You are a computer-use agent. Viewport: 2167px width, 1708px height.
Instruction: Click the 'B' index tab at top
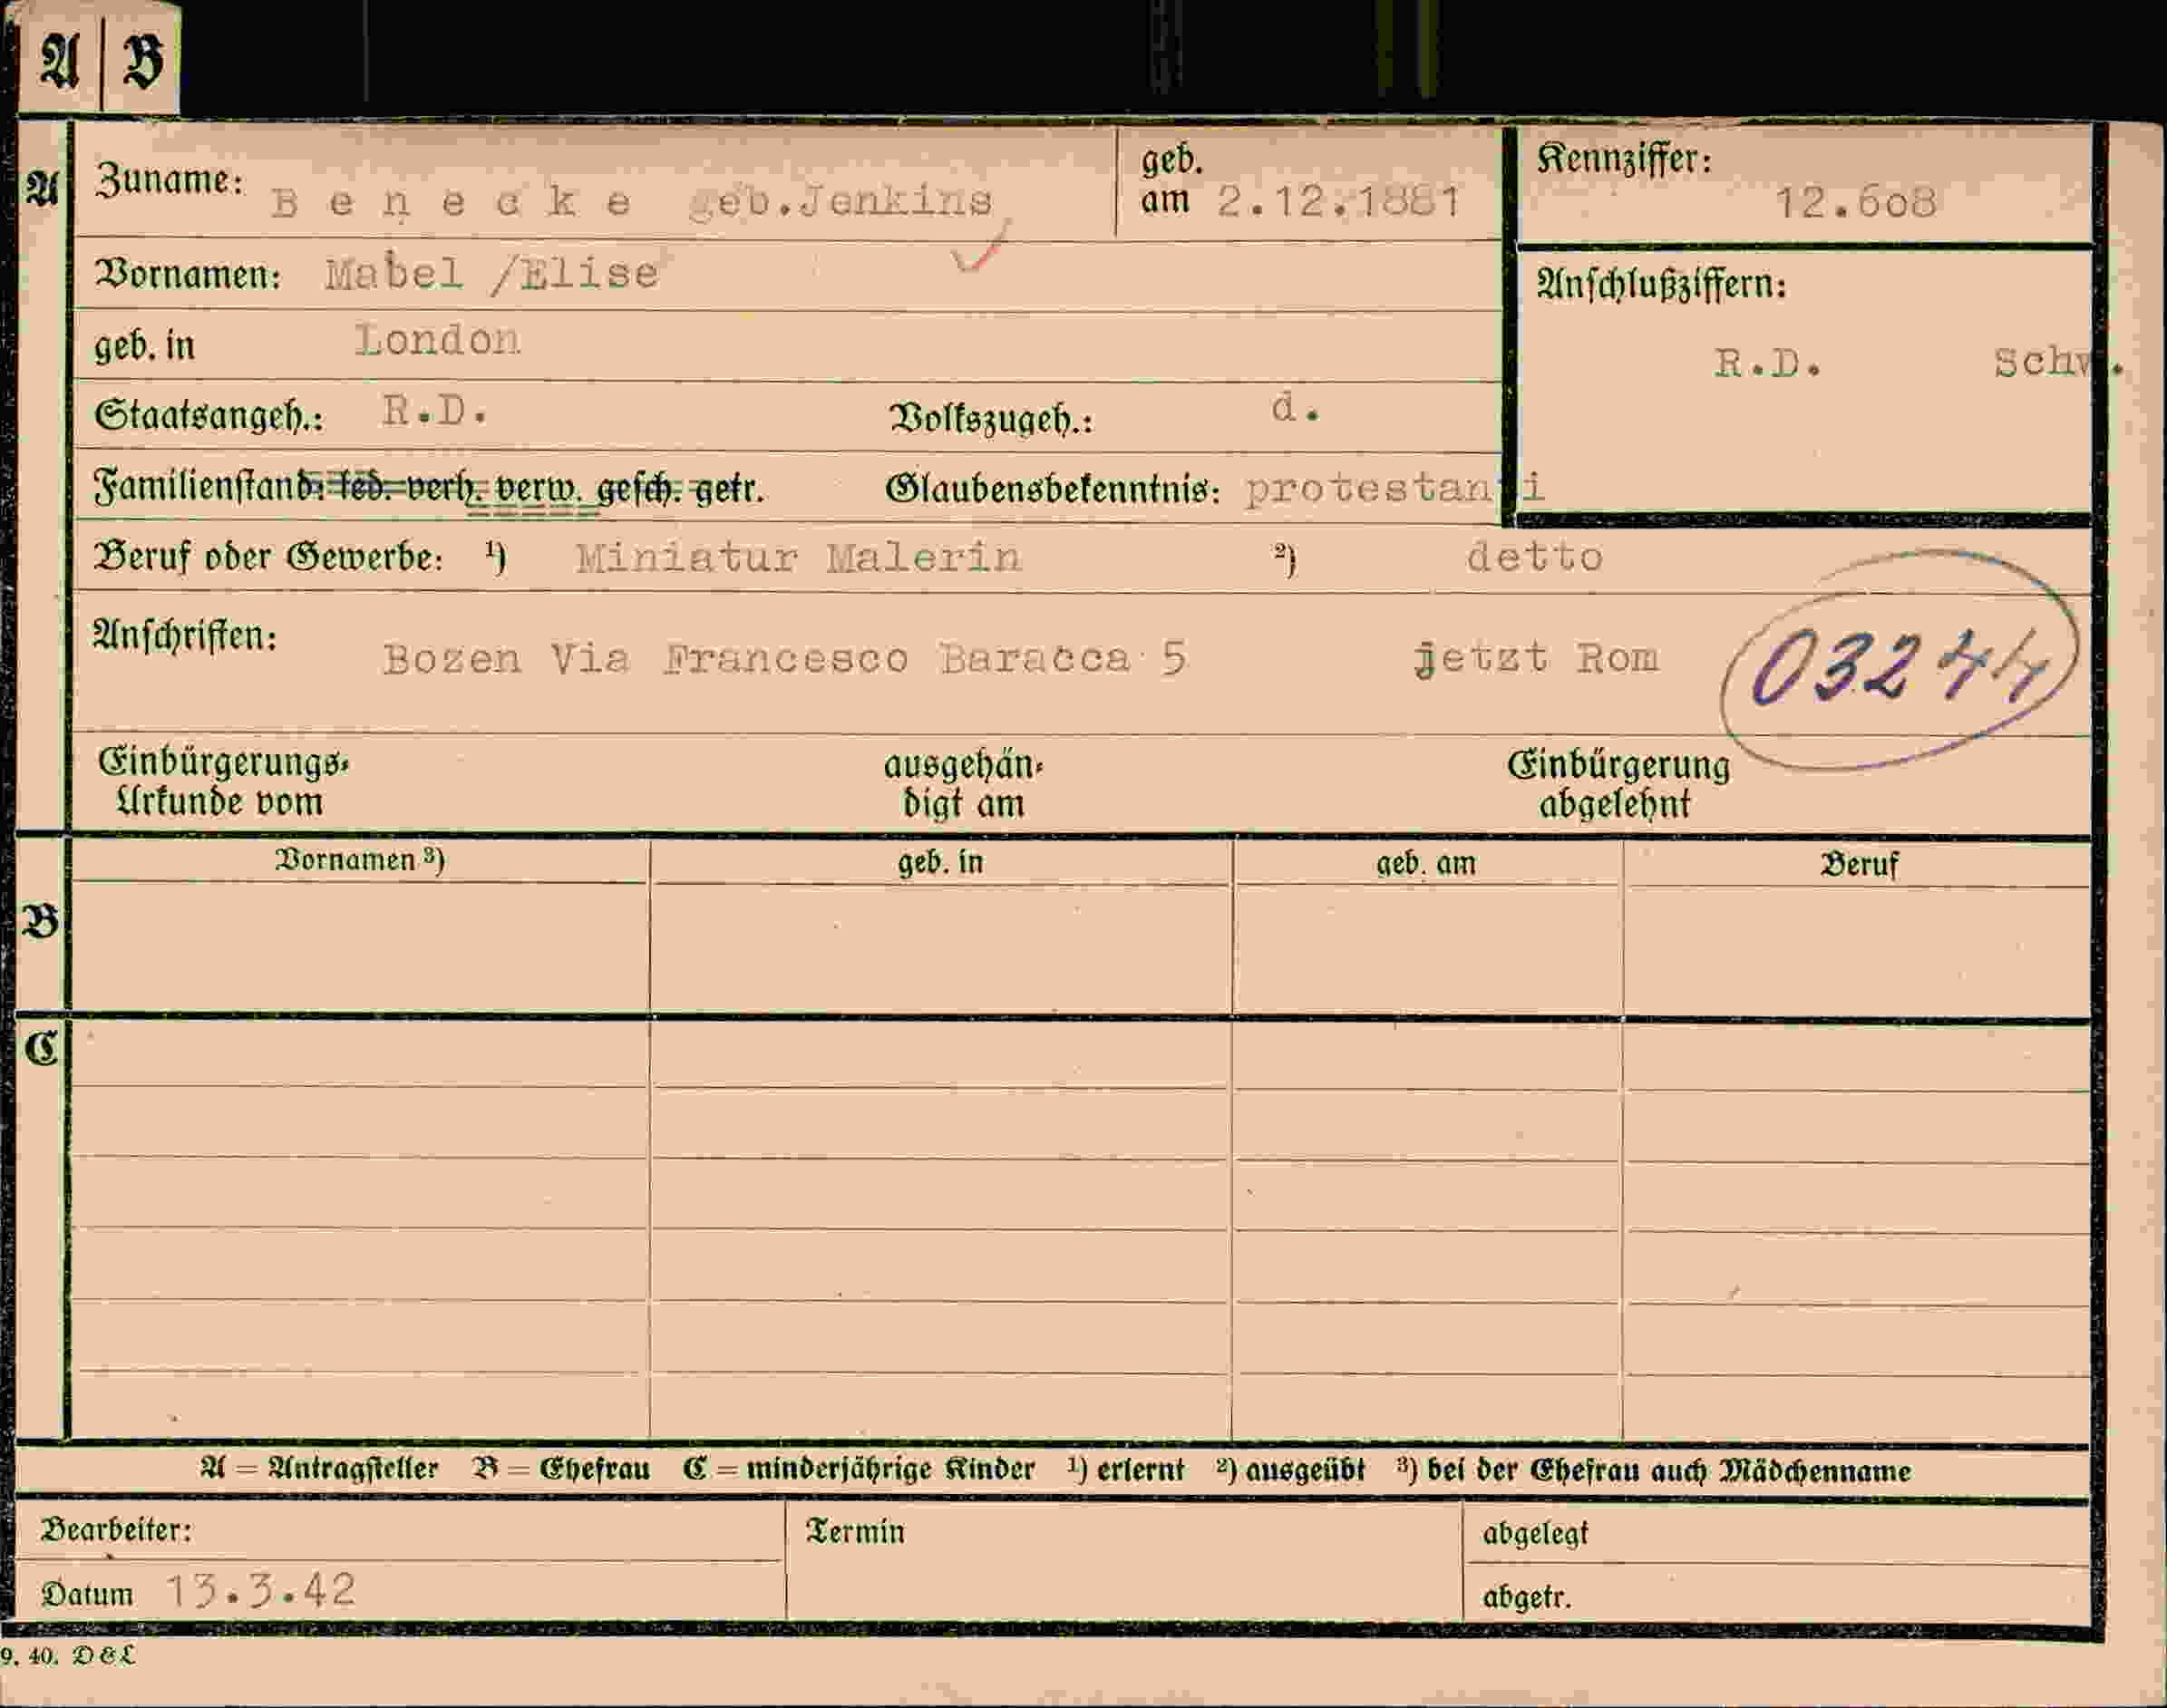pyautogui.click(x=142, y=59)
